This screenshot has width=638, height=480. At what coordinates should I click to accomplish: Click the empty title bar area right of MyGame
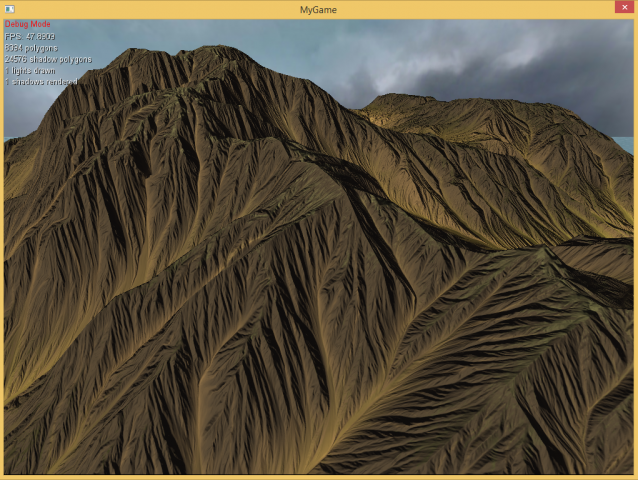click(x=470, y=9)
